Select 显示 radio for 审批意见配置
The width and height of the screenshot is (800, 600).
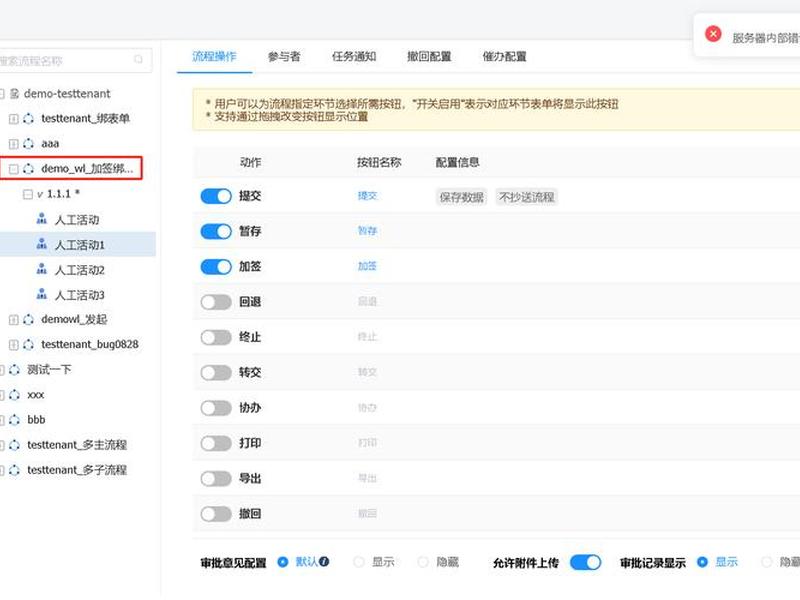click(359, 562)
